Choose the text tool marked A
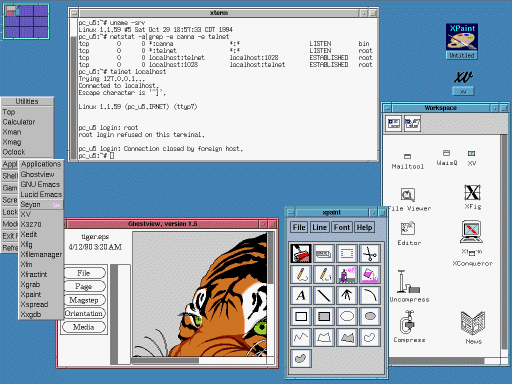Image resolution: width=512 pixels, height=384 pixels. [301, 295]
